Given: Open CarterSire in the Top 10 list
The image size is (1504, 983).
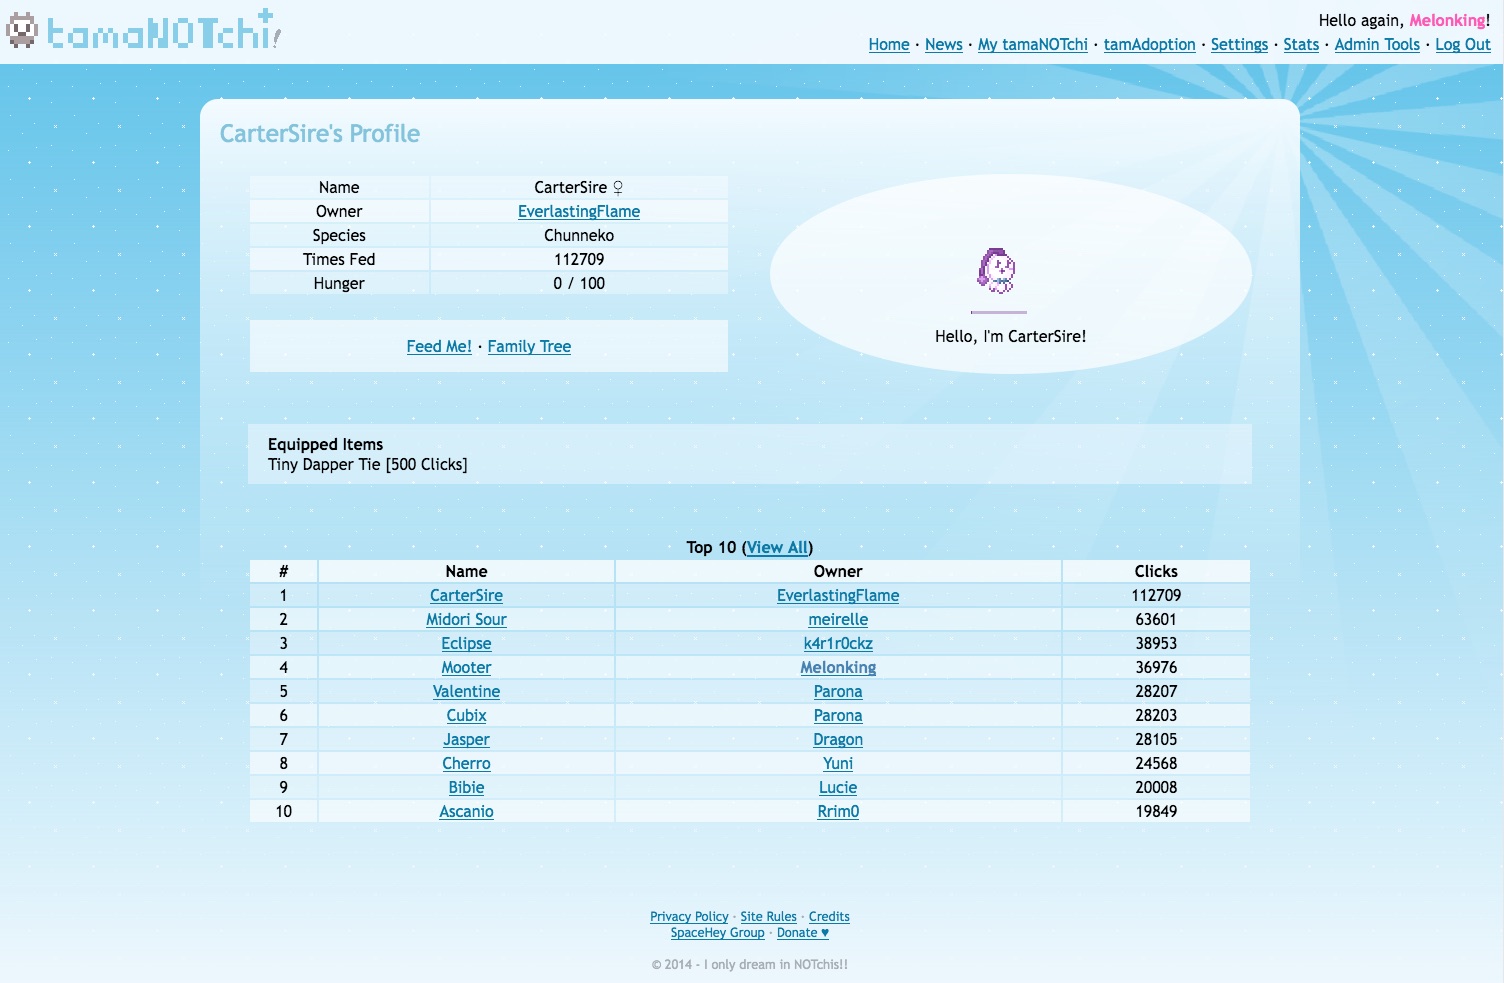Looking at the screenshot, I should pos(466,596).
